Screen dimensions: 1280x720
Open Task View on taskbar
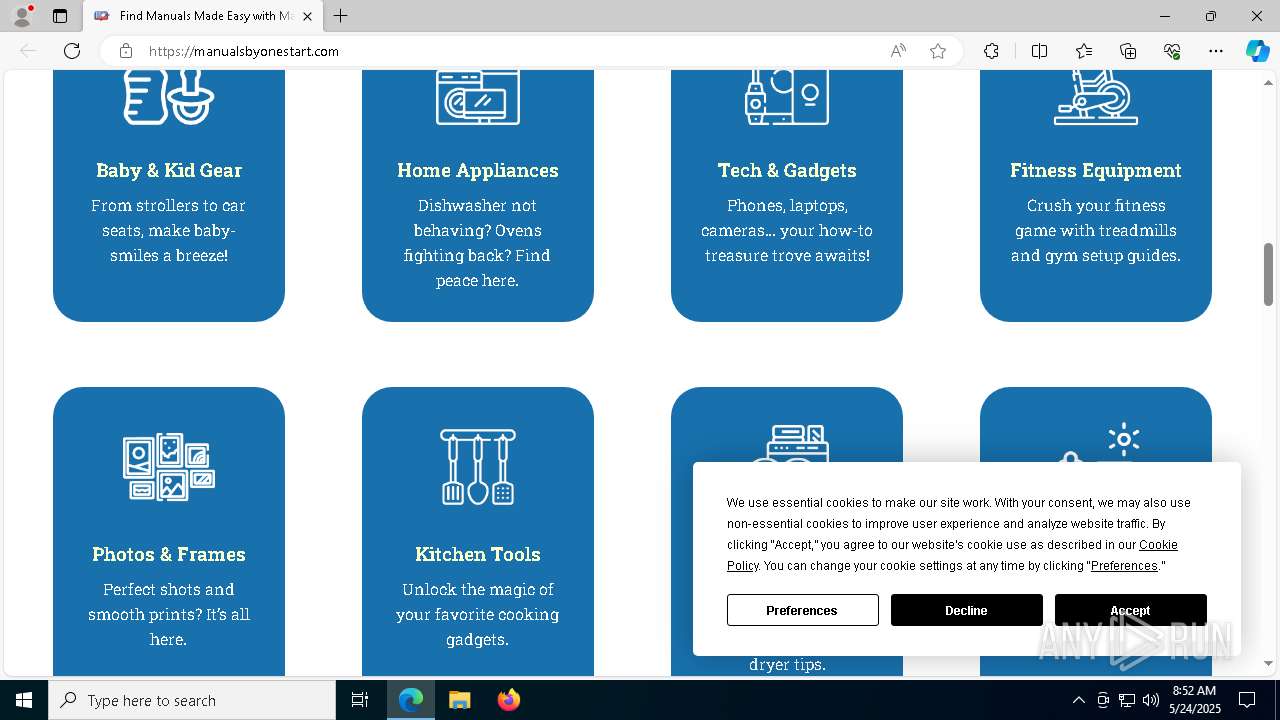tap(360, 700)
